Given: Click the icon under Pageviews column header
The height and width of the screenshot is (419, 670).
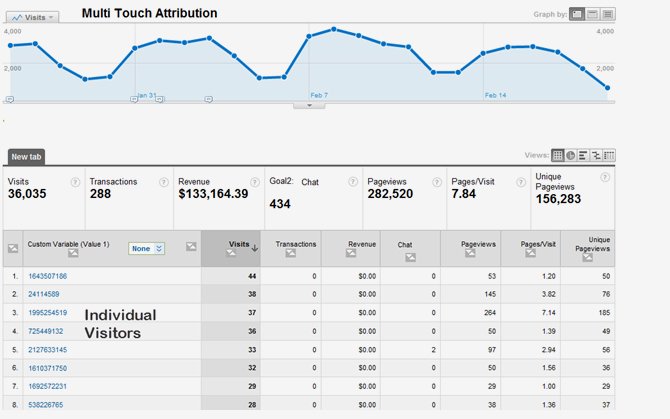Looking at the screenshot, I should tap(470, 253).
